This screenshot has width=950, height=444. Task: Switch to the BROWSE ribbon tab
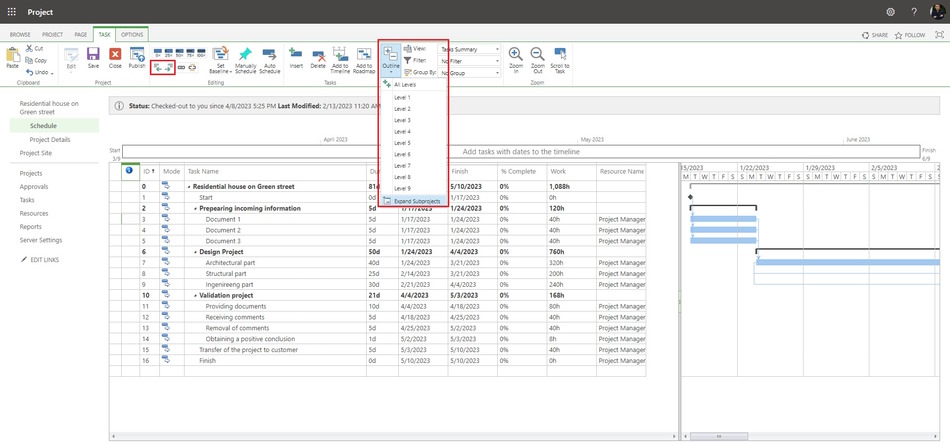(x=20, y=35)
